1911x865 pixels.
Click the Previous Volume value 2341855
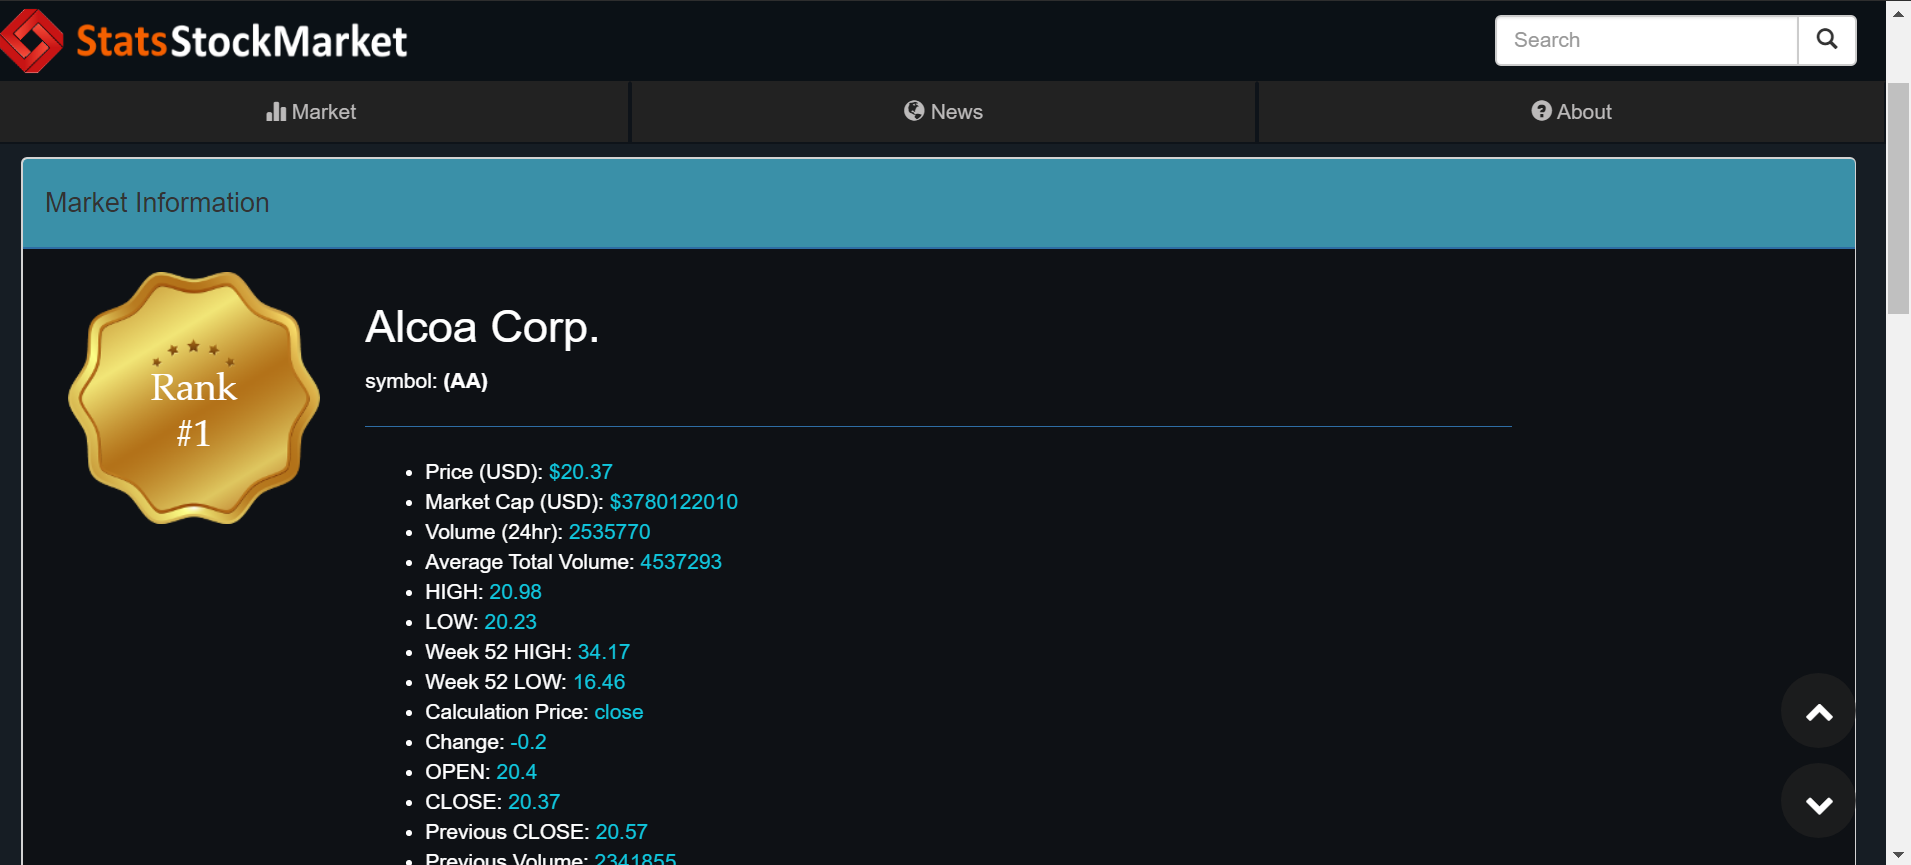(x=635, y=858)
